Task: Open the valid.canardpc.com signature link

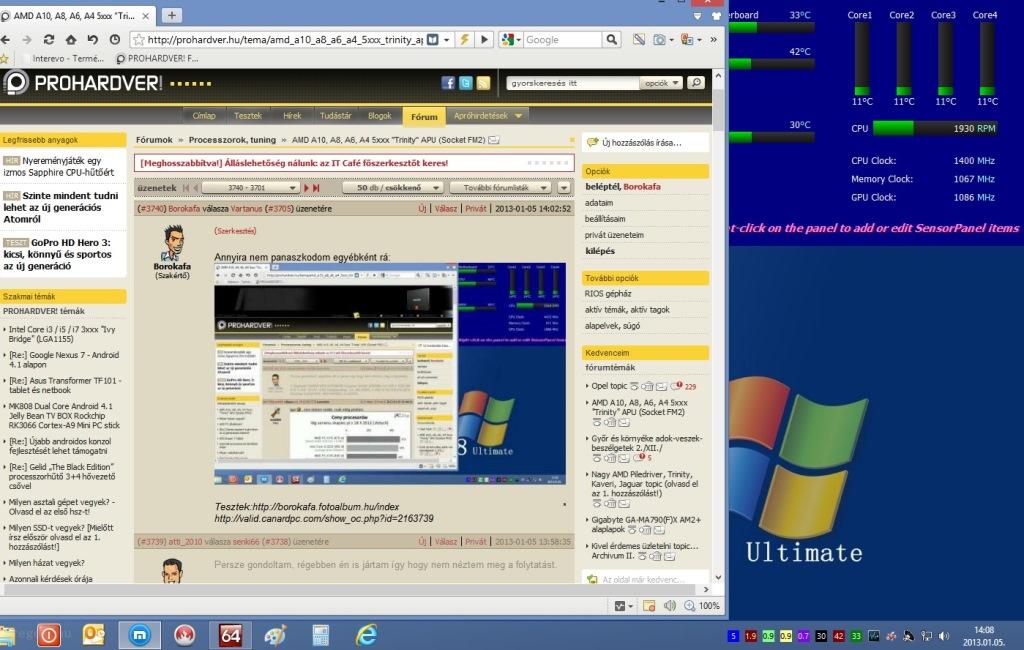Action: point(324,519)
